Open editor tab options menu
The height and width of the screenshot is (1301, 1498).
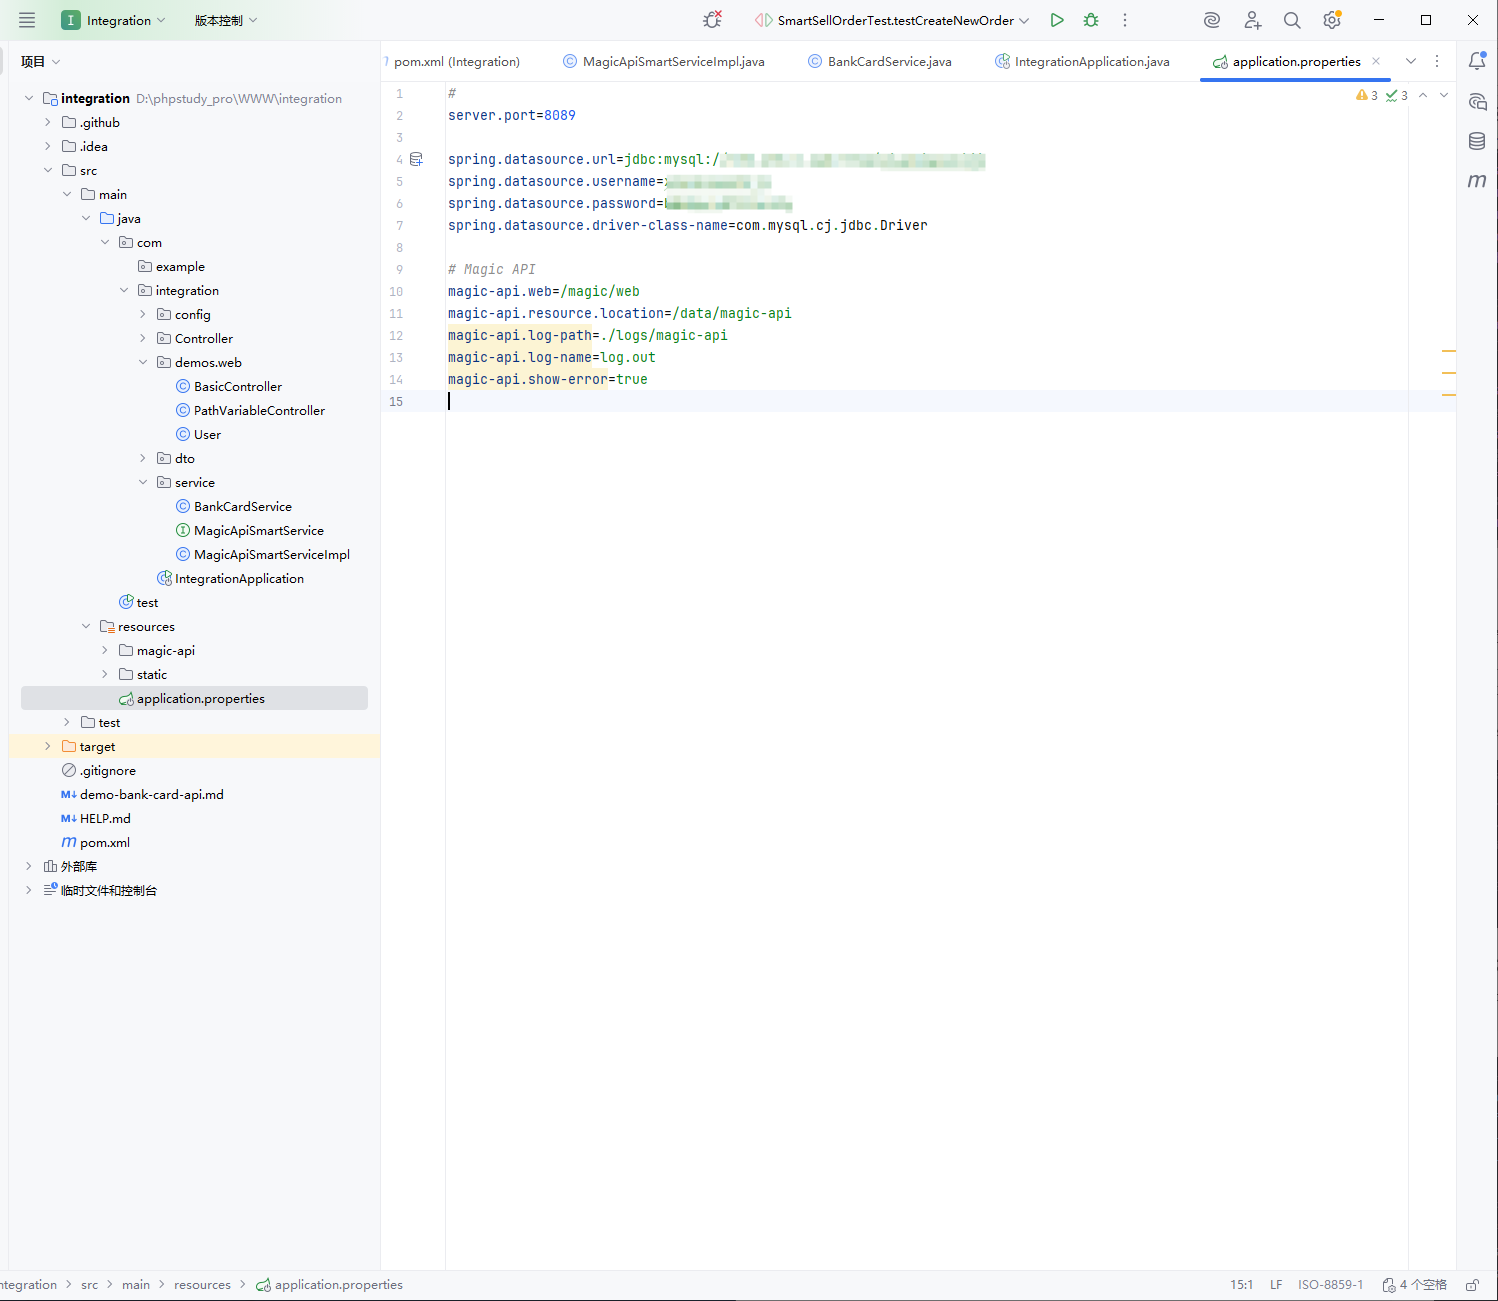[1437, 61]
